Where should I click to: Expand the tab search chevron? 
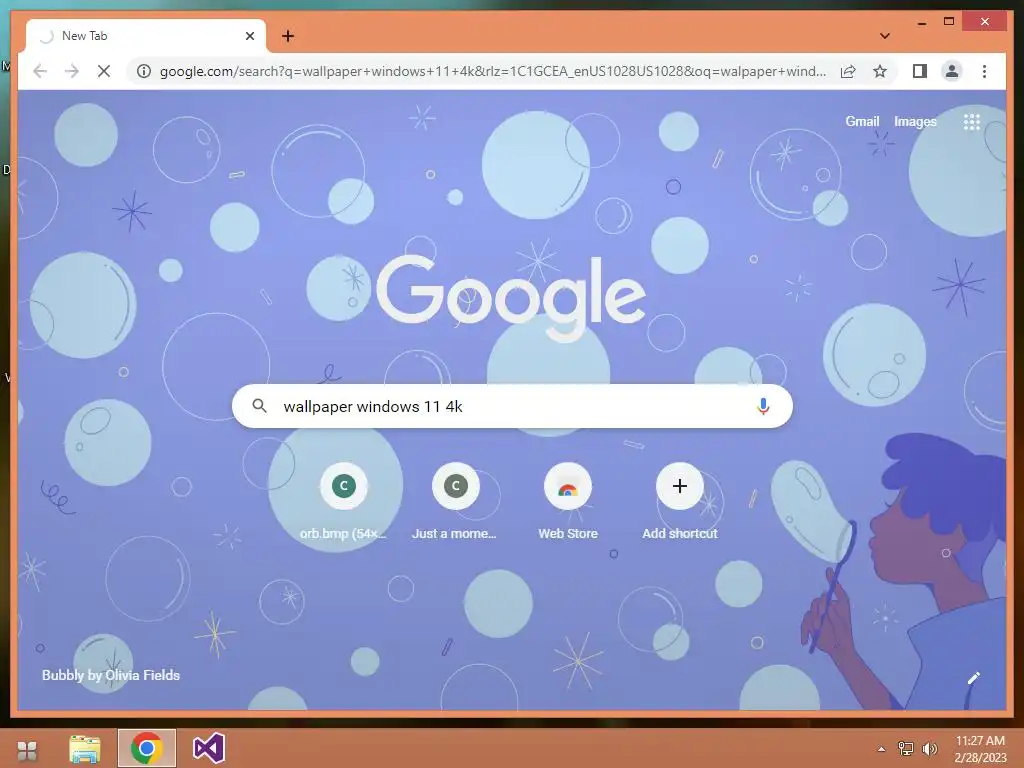pyautogui.click(x=885, y=36)
